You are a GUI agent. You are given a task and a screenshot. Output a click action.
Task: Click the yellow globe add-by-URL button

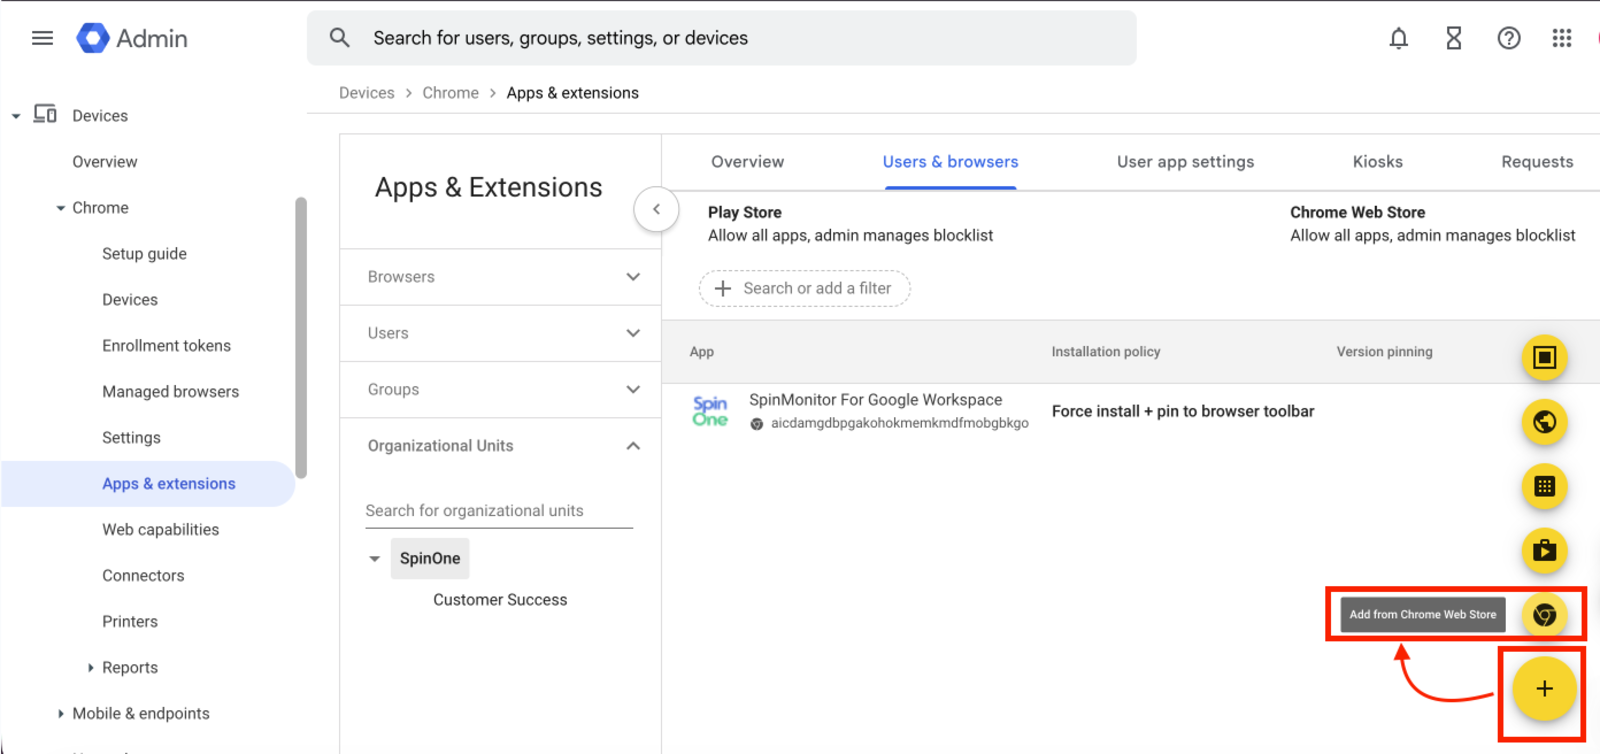(1545, 422)
